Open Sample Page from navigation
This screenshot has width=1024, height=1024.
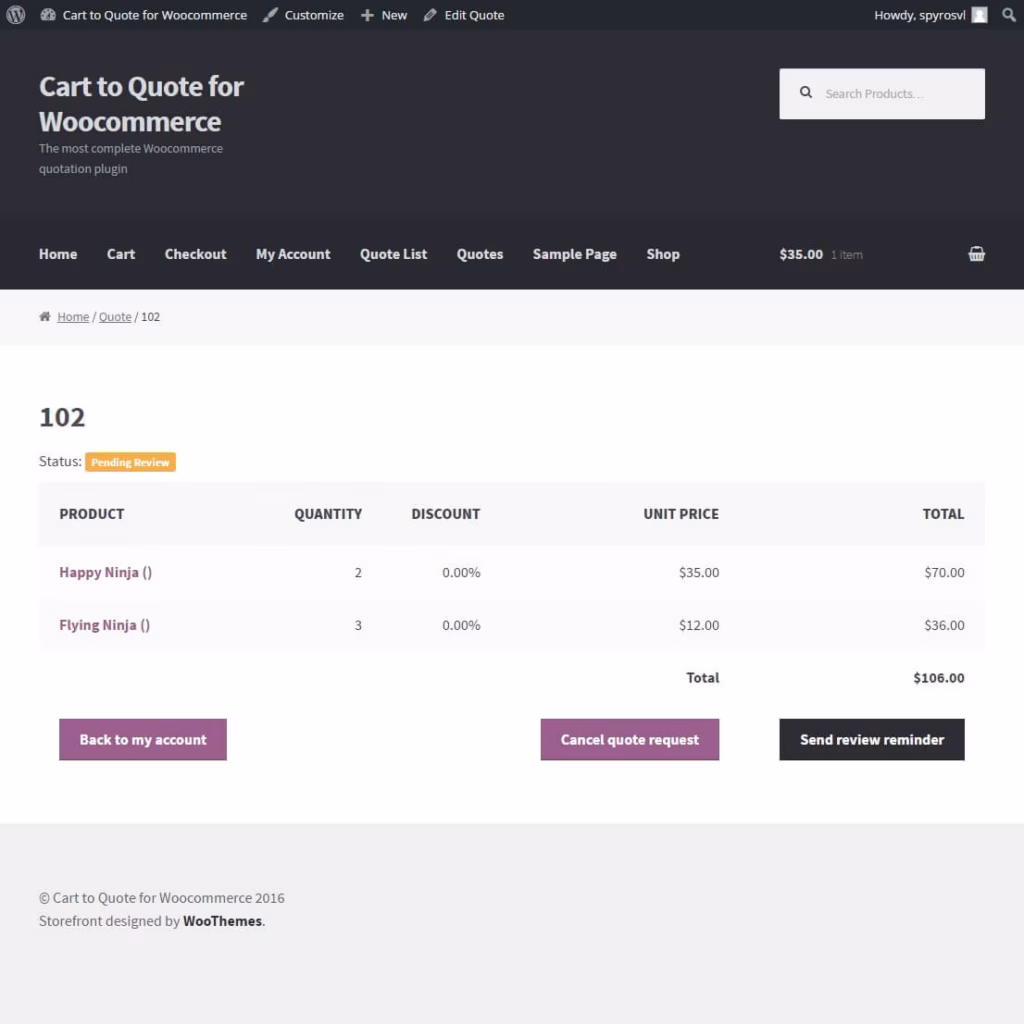[575, 254]
